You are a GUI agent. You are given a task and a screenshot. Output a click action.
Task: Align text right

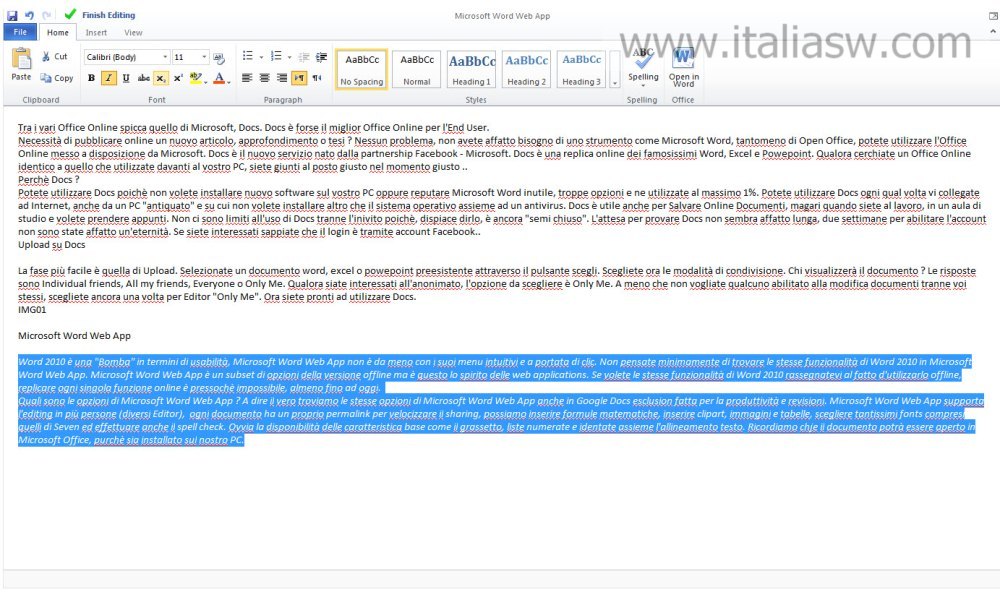pos(281,78)
